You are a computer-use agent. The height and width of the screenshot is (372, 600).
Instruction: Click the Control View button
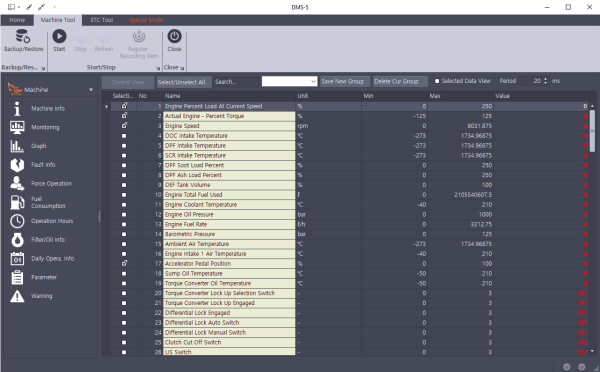click(x=128, y=82)
